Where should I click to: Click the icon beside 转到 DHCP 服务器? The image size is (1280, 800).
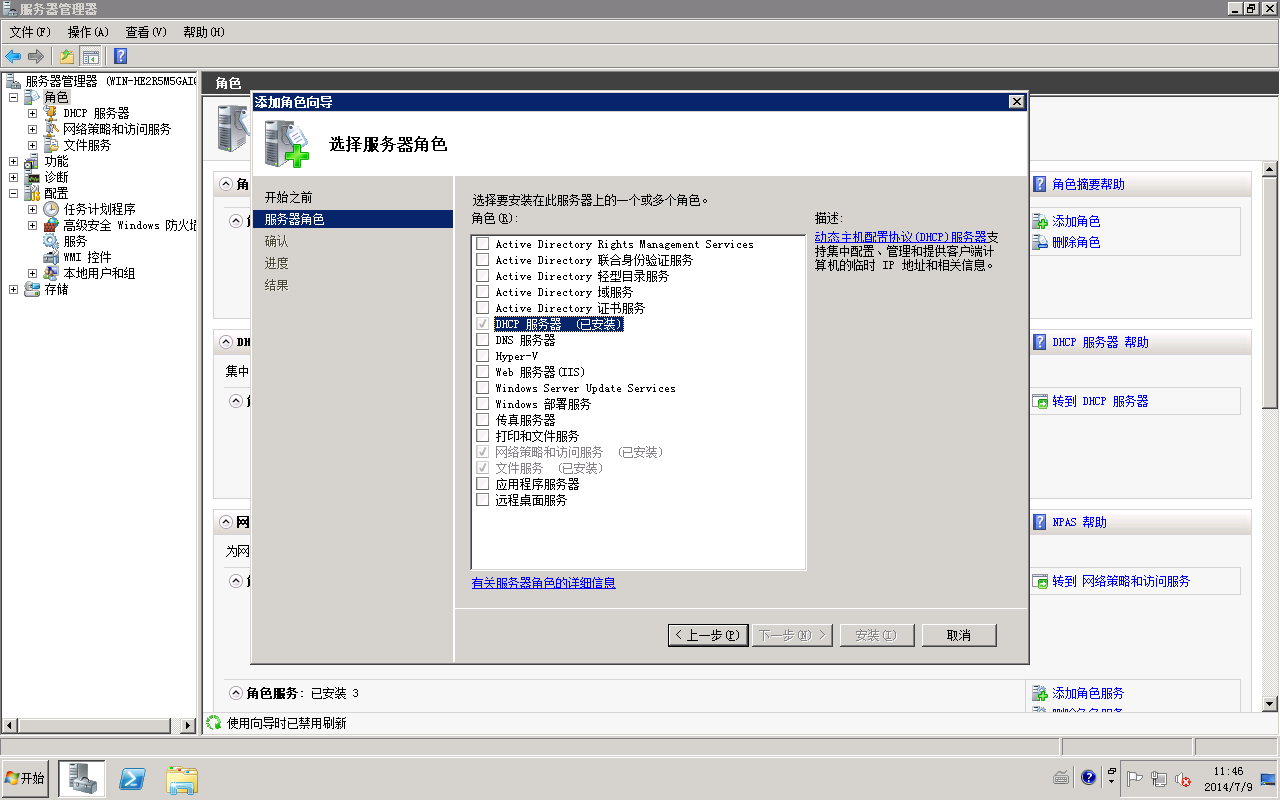tap(1040, 401)
